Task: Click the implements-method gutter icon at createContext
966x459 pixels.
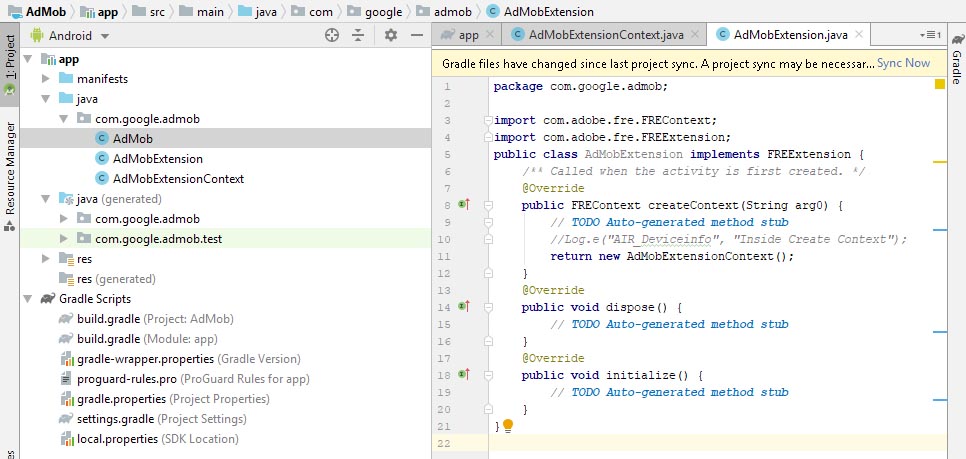Action: click(465, 205)
